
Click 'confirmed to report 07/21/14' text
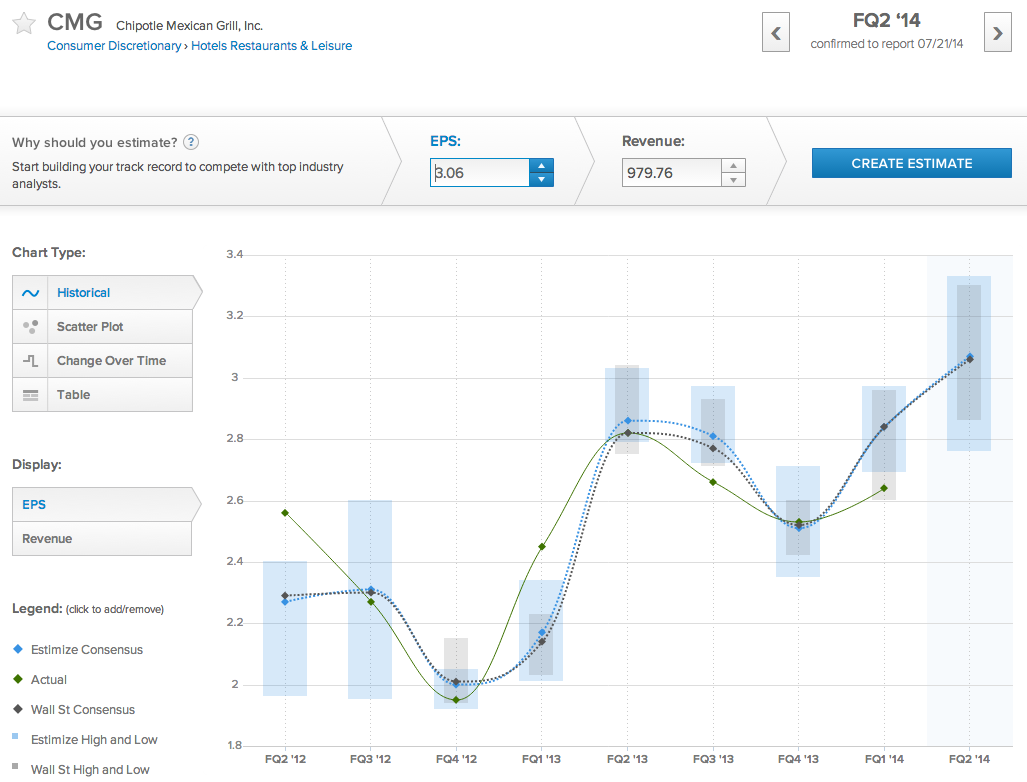tap(887, 44)
